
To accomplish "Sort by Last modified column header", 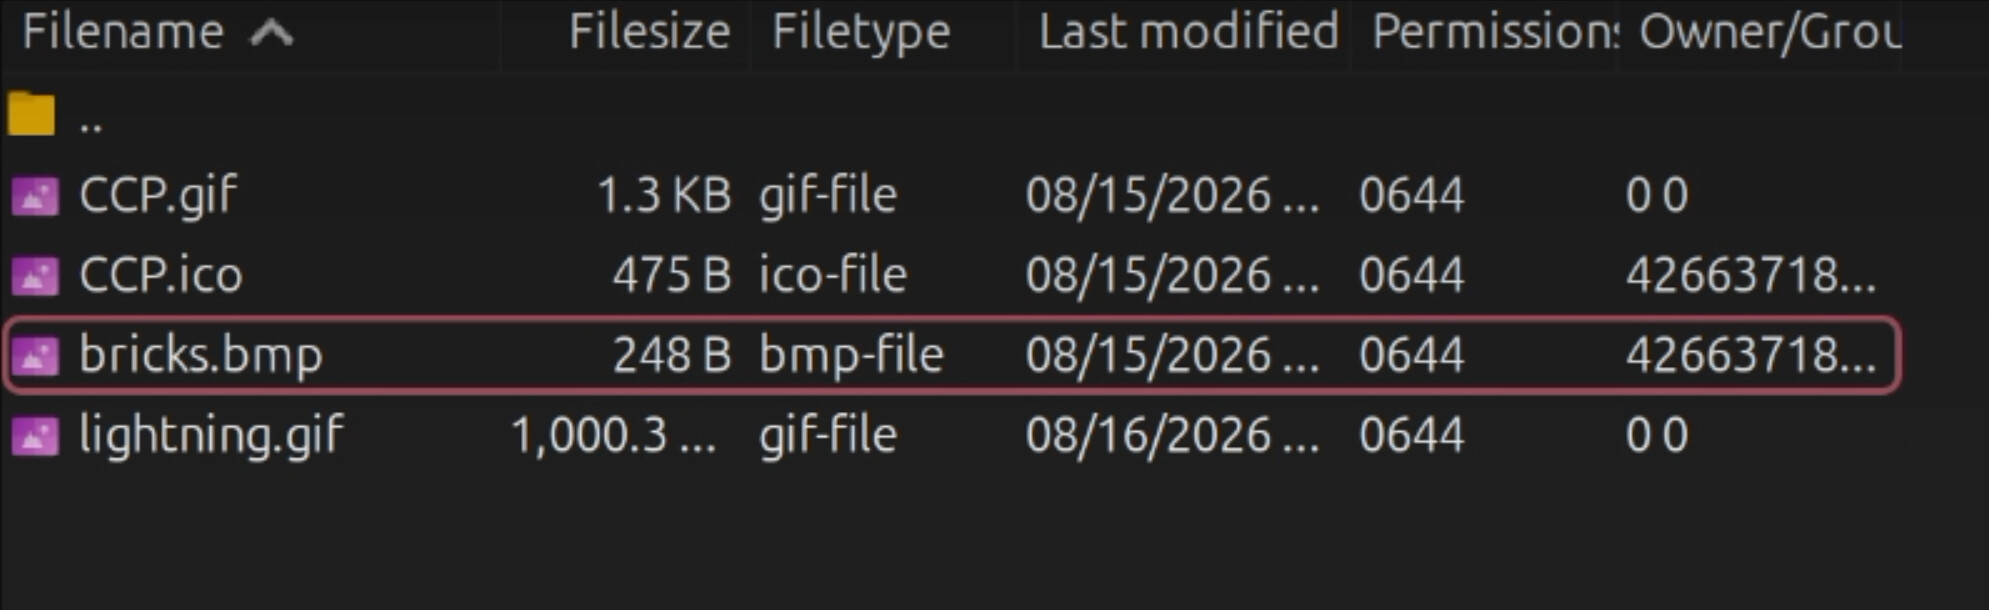I will [x=1188, y=32].
